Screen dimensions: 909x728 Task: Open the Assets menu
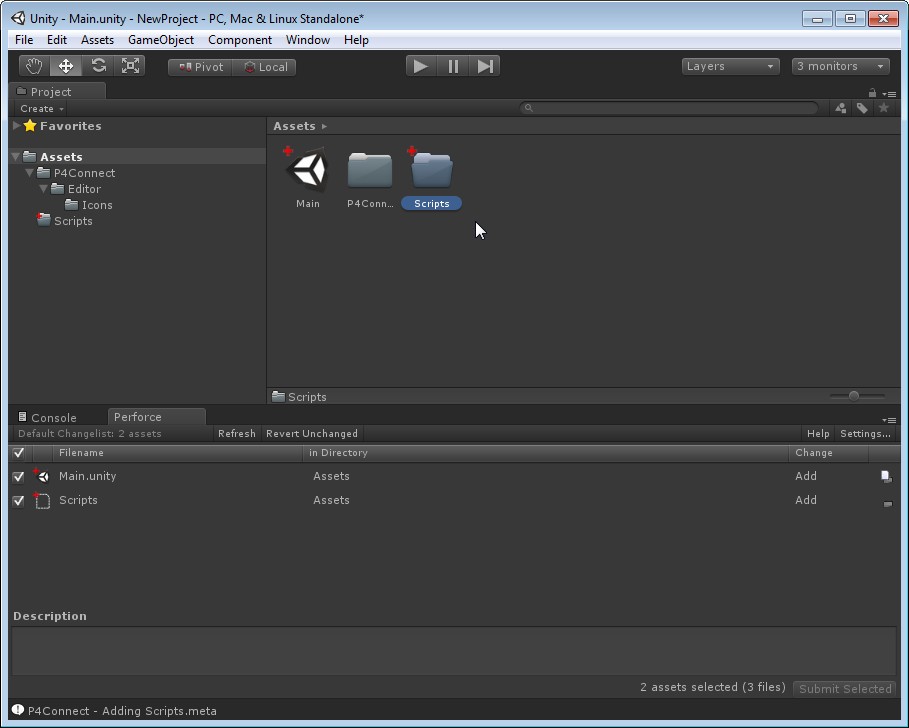97,39
